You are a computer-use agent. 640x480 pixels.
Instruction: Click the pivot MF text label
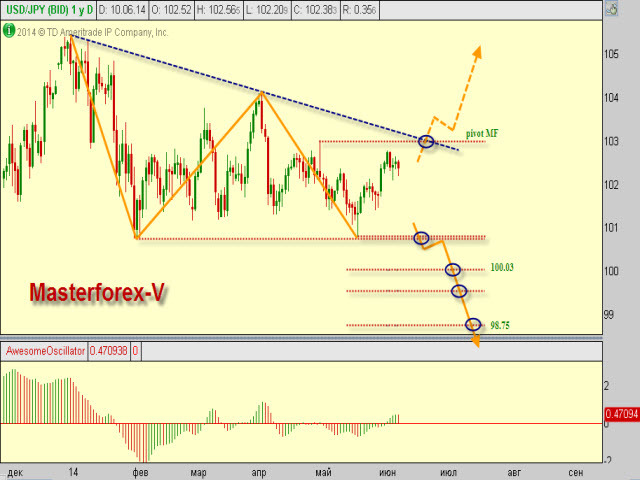click(x=482, y=133)
